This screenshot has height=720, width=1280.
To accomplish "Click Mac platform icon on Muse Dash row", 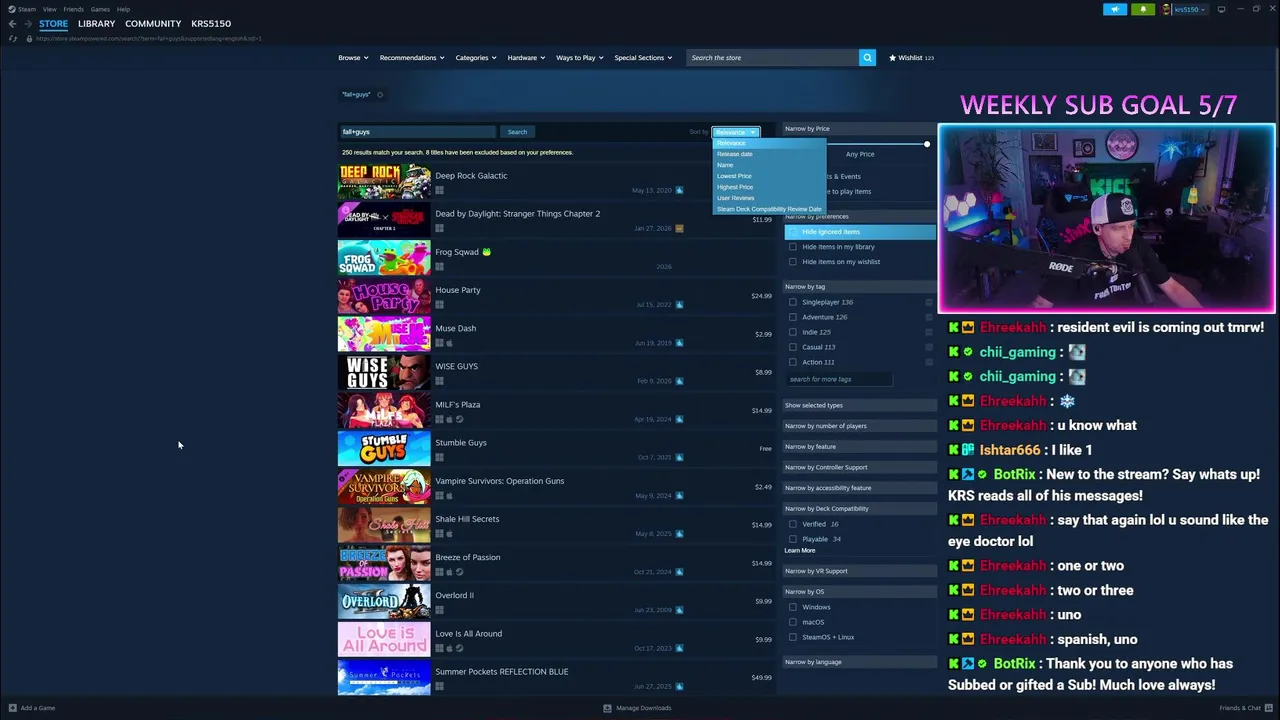I will 449,343.
